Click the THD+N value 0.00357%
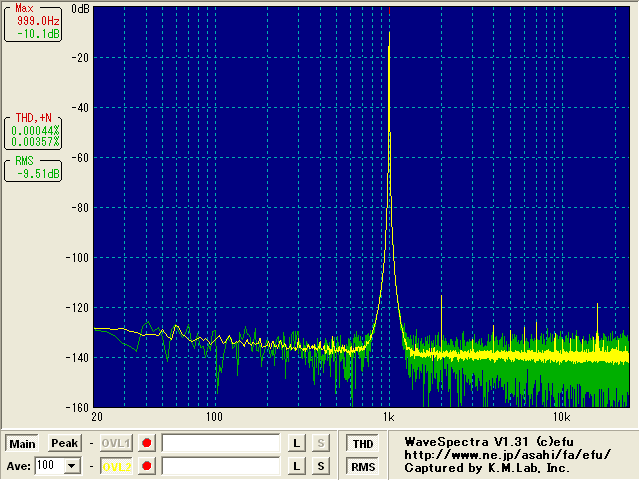This screenshot has width=640, height=480. pos(35,142)
